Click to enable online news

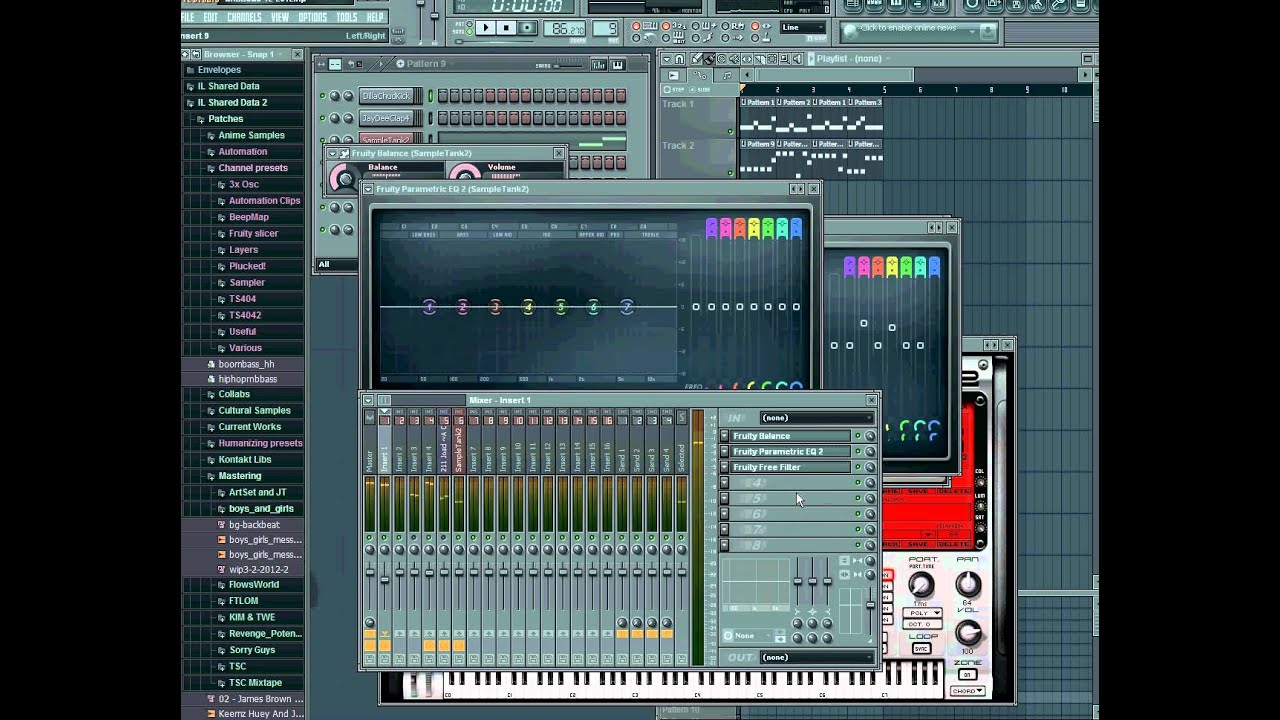(x=908, y=30)
